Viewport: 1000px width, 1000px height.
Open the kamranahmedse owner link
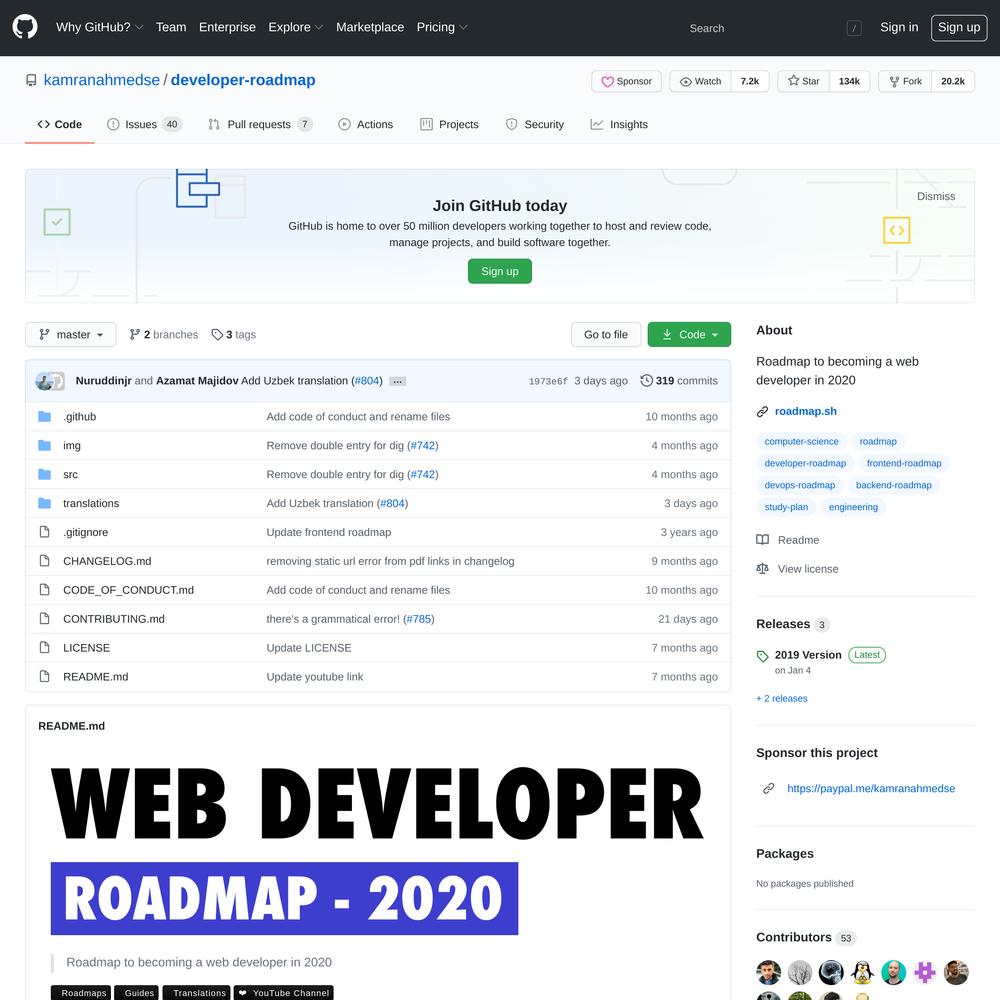tap(101, 80)
